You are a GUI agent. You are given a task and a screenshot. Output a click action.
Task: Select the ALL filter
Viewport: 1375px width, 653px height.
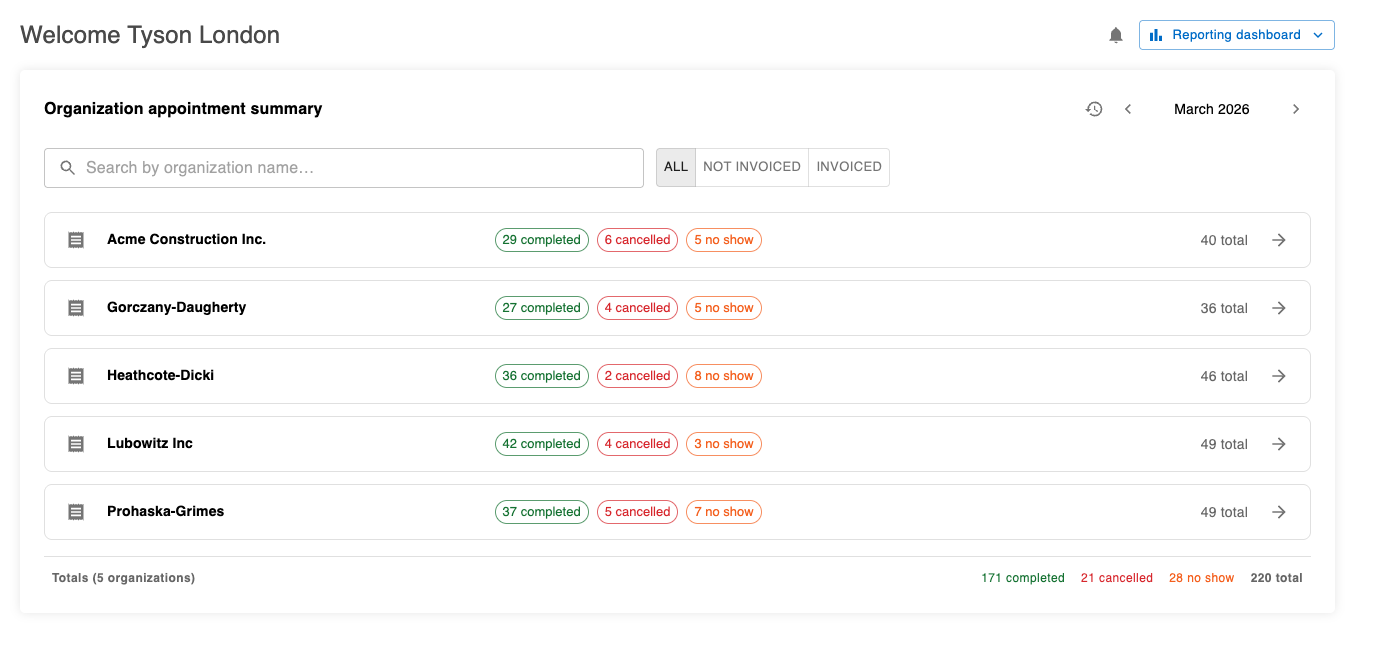coord(676,167)
